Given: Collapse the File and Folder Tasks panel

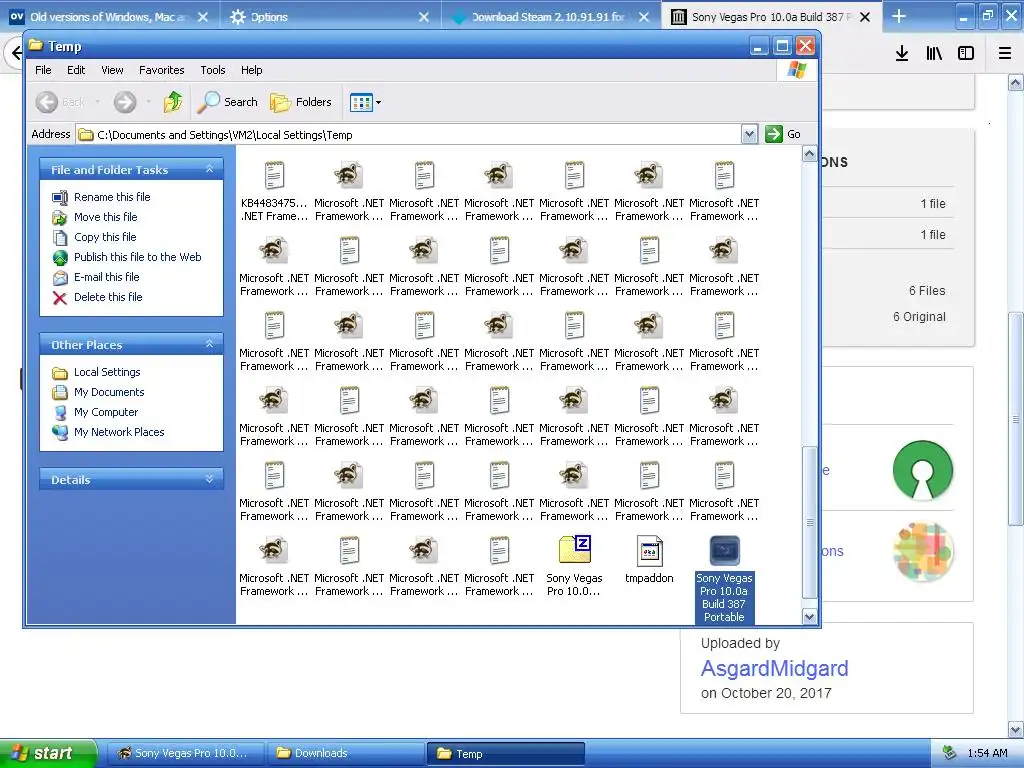Looking at the screenshot, I should point(209,169).
